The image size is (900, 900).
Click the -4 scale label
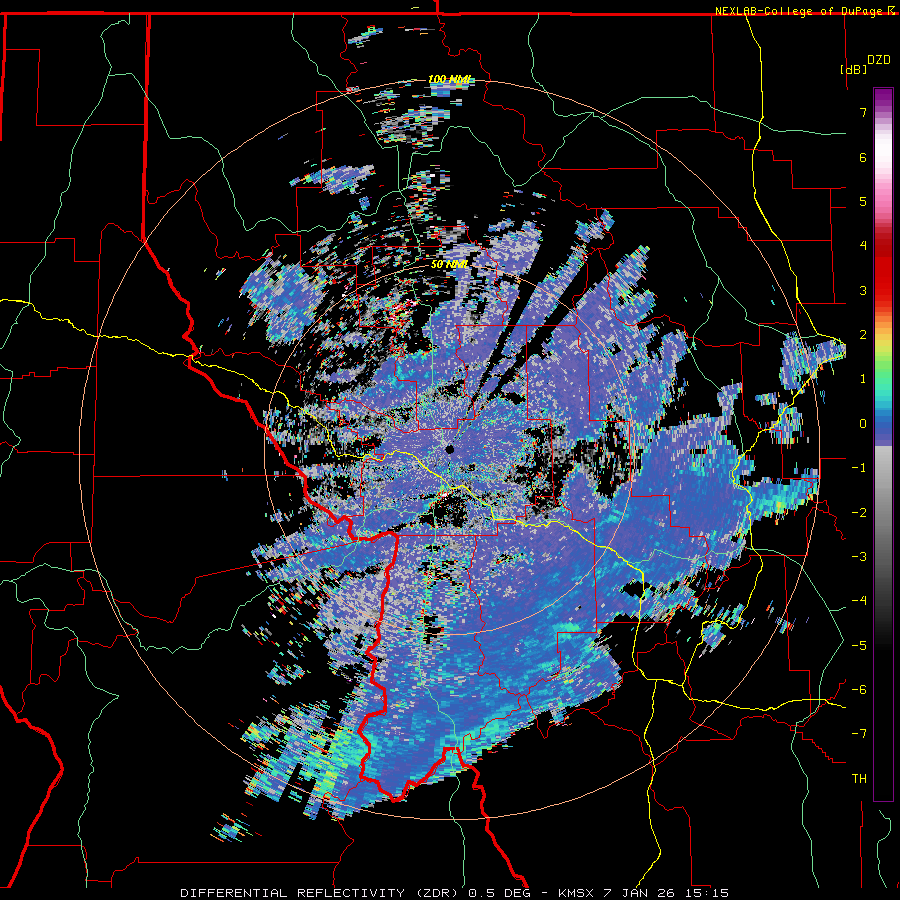coord(859,601)
